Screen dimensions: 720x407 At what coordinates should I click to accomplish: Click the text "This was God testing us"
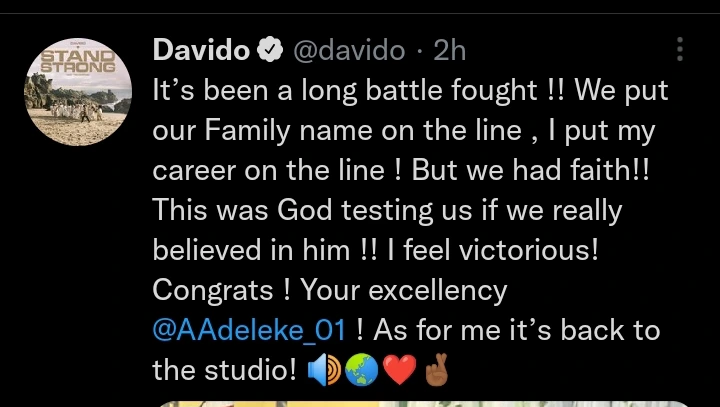pyautogui.click(x=332, y=210)
